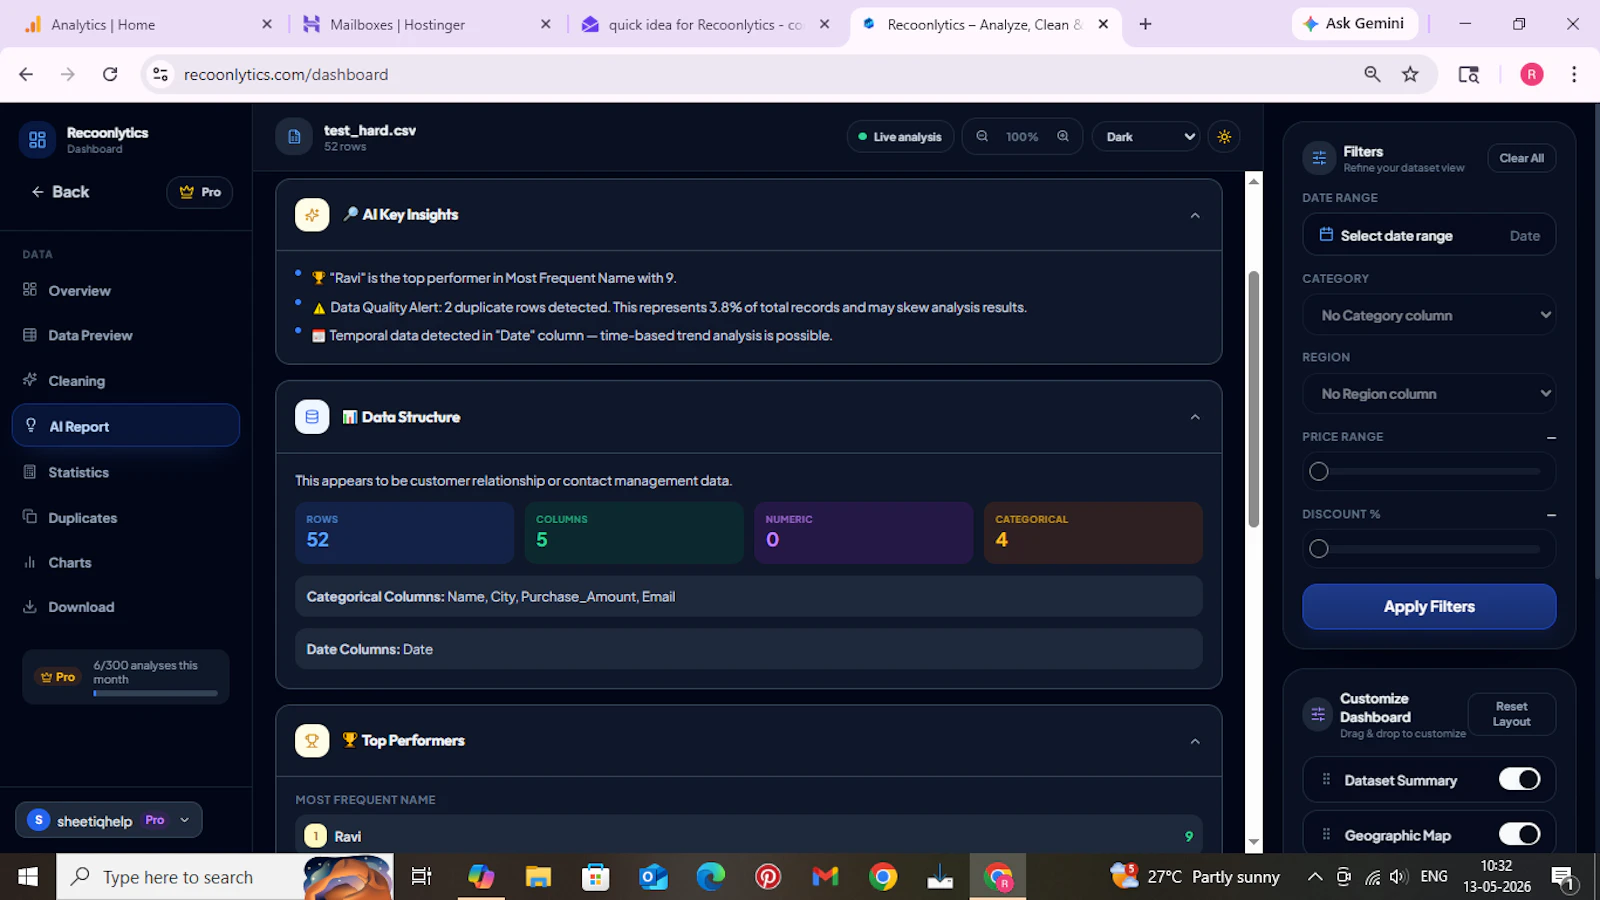The image size is (1600, 900).
Task: Collapse the Discount % filter
Action: pyautogui.click(x=1551, y=514)
